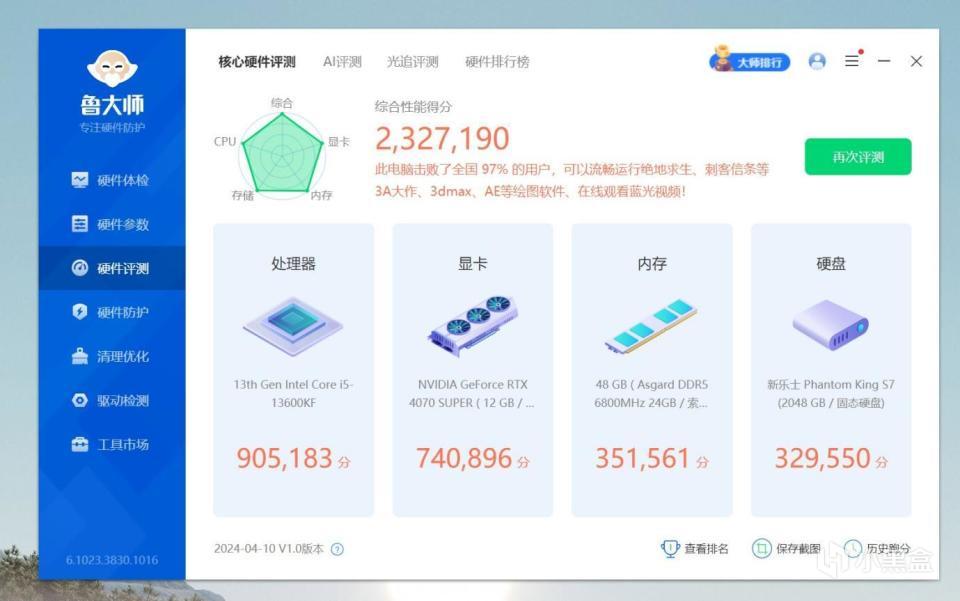The width and height of the screenshot is (960, 601).
Task: Click the 大师排行 badge button
Action: click(750, 61)
